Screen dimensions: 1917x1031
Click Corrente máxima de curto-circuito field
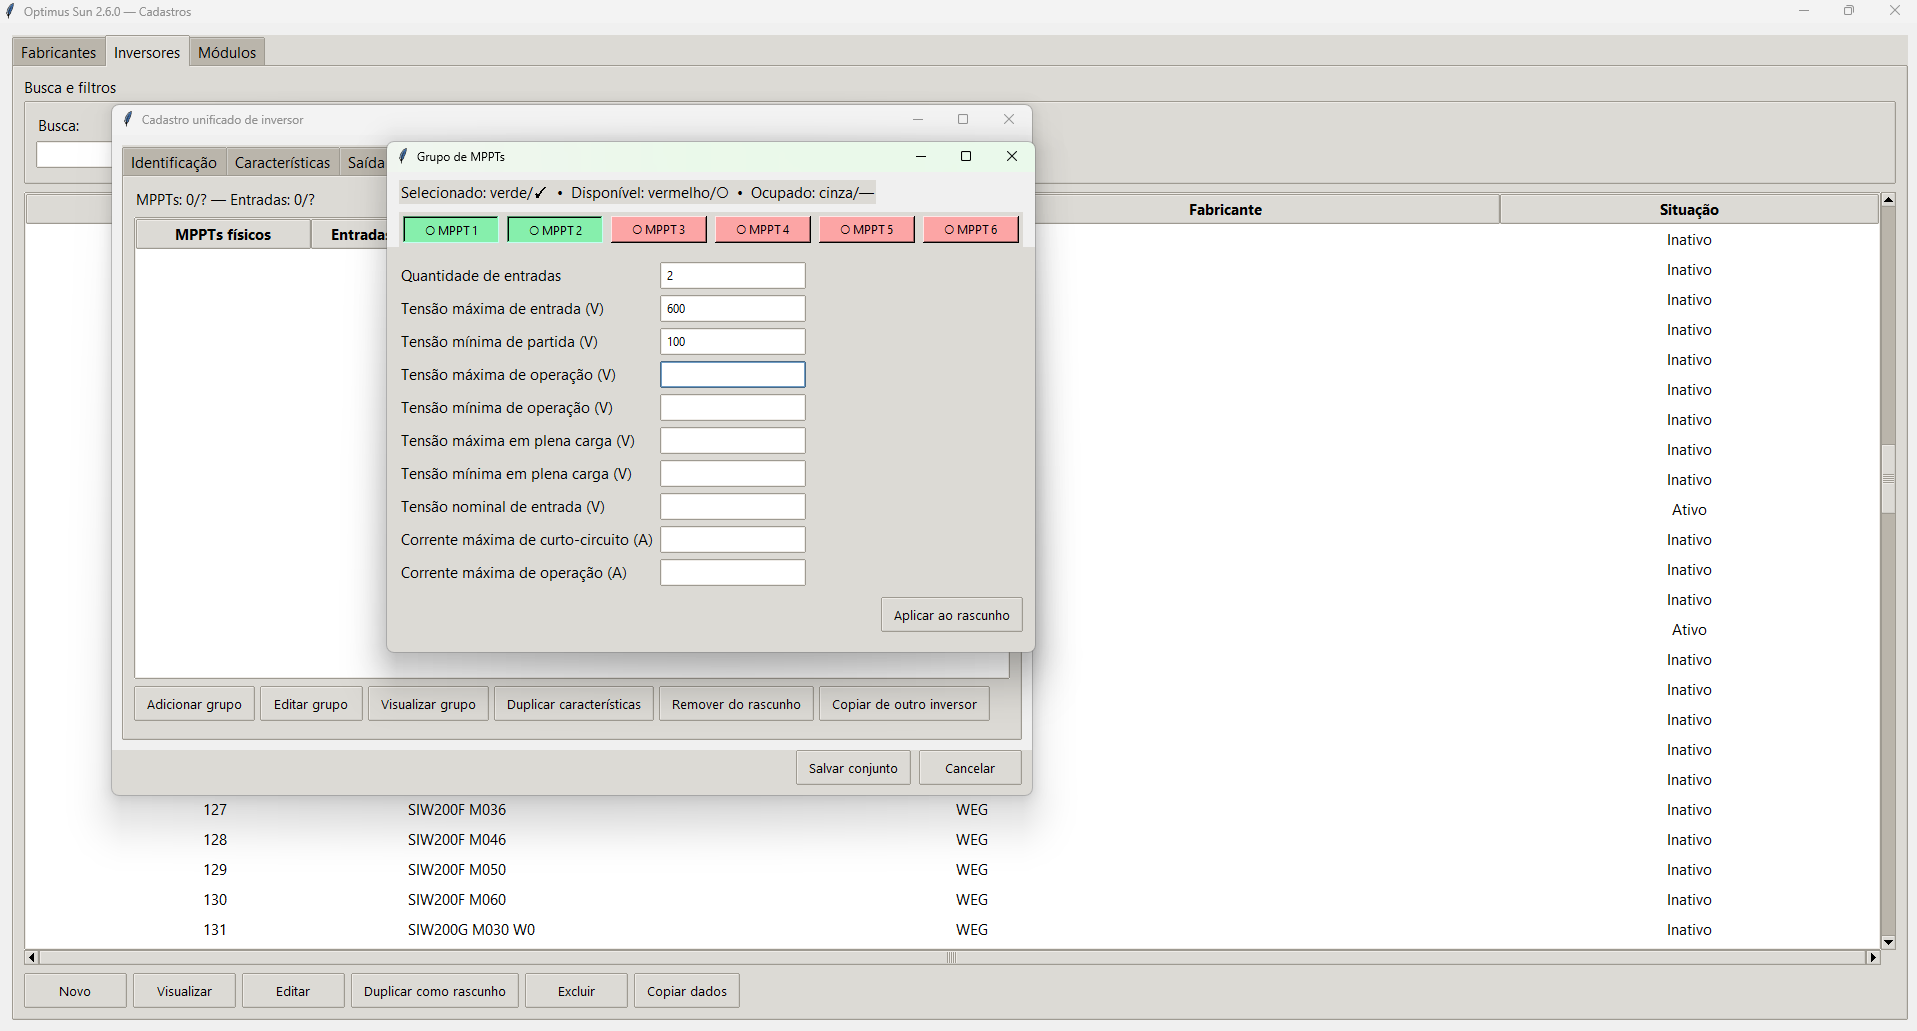coord(733,540)
